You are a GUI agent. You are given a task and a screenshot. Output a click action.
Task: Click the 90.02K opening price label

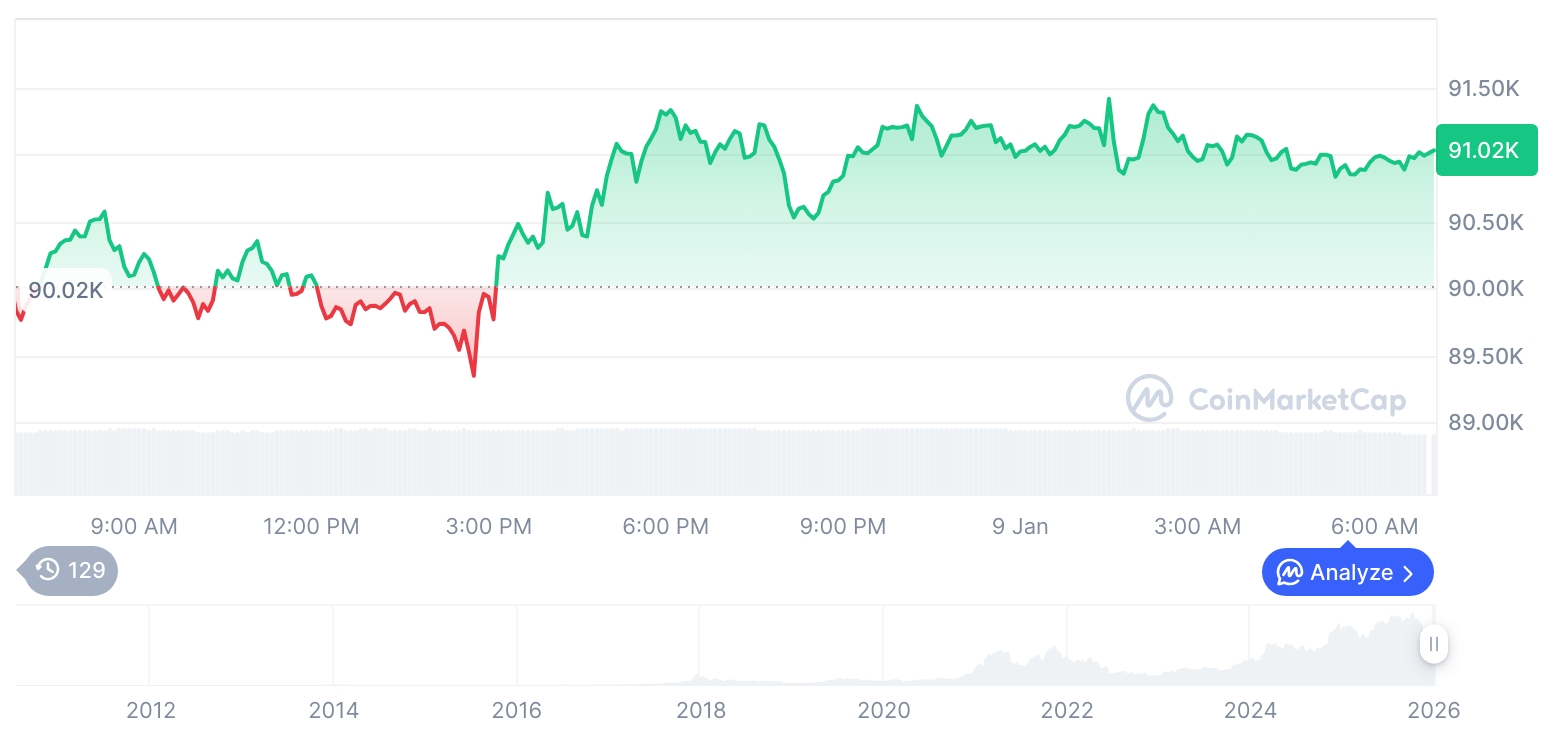(x=65, y=291)
